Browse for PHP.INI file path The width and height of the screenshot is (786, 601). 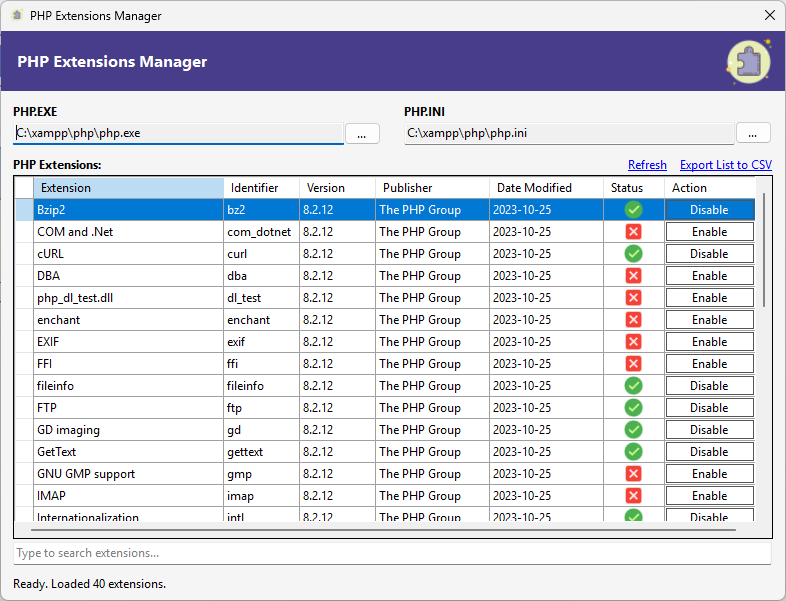[752, 133]
